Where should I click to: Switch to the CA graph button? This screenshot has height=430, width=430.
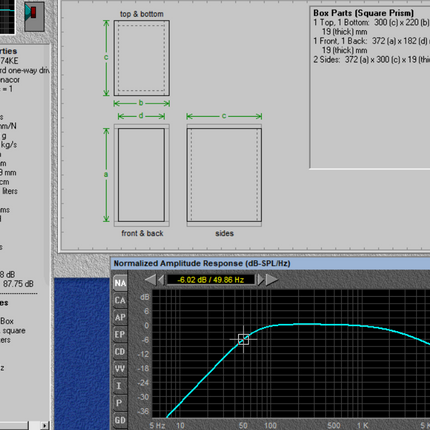point(120,300)
